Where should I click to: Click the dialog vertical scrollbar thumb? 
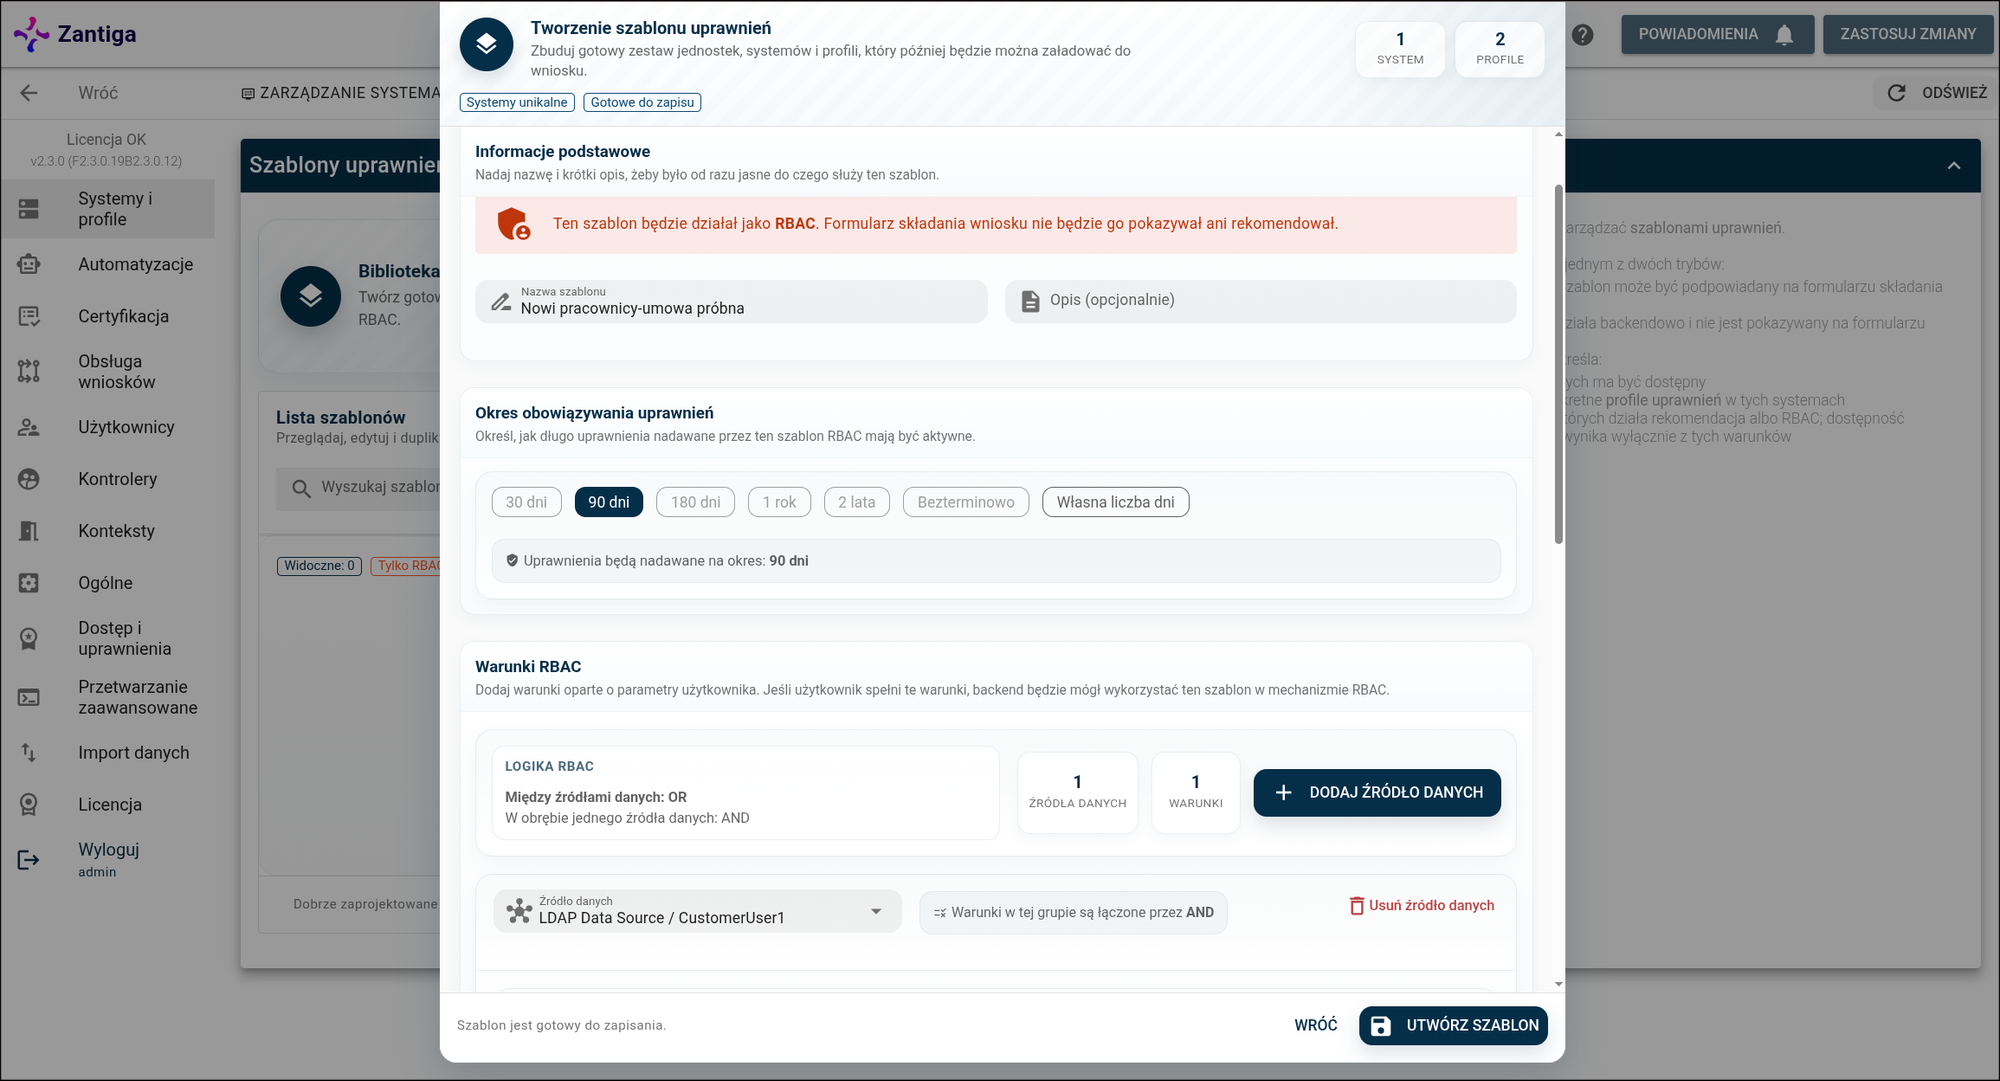1558,364
